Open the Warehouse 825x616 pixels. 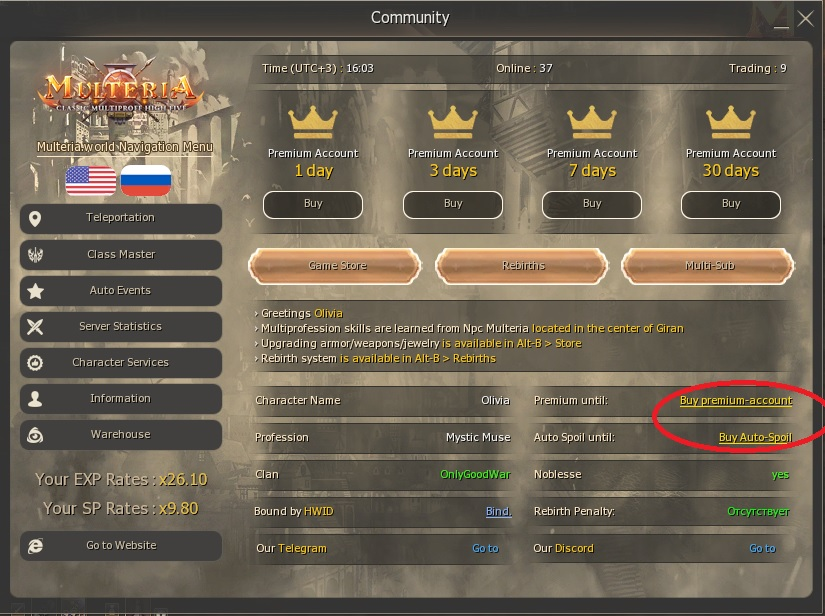click(x=120, y=435)
